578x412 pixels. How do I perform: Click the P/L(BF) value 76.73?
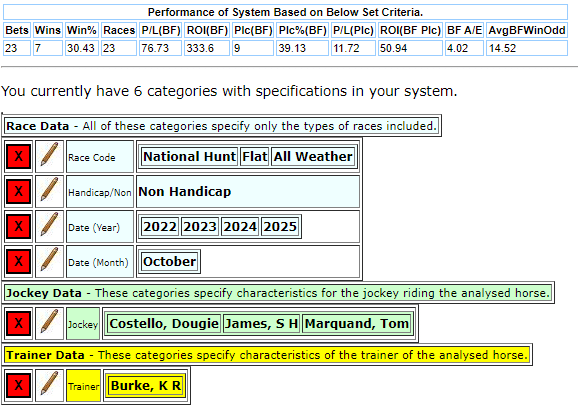(x=161, y=48)
